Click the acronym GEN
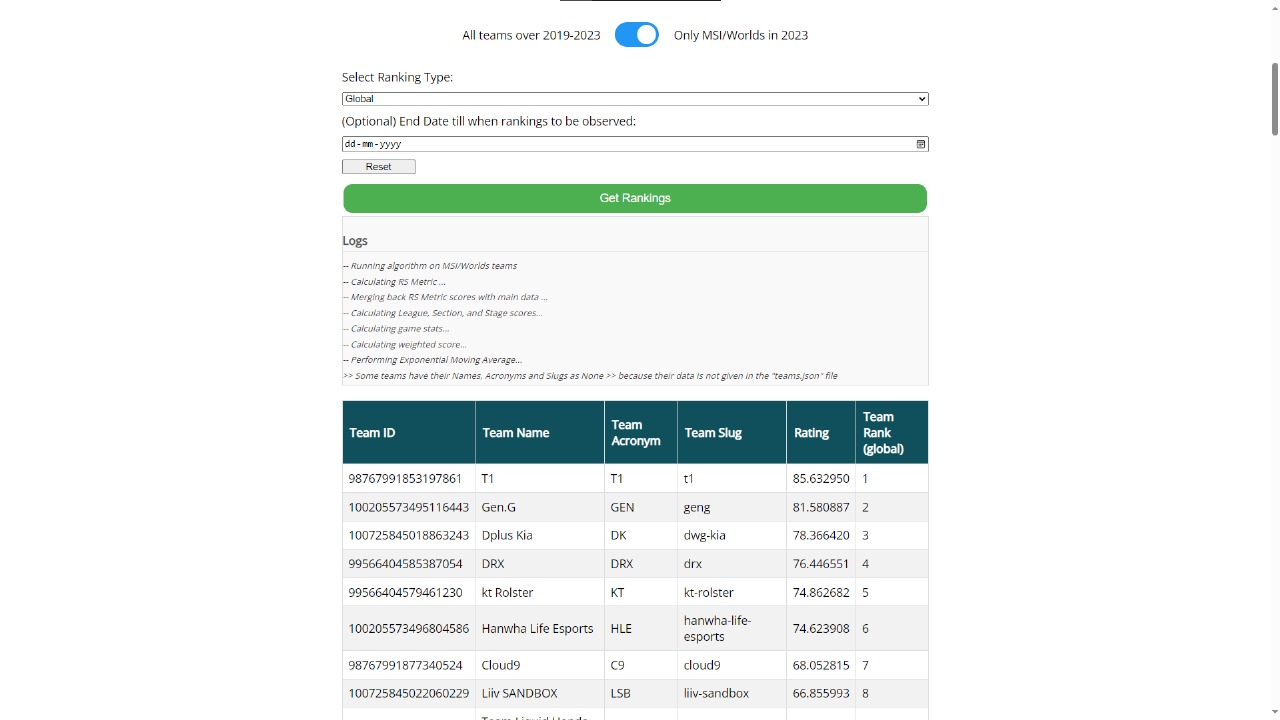 622,507
